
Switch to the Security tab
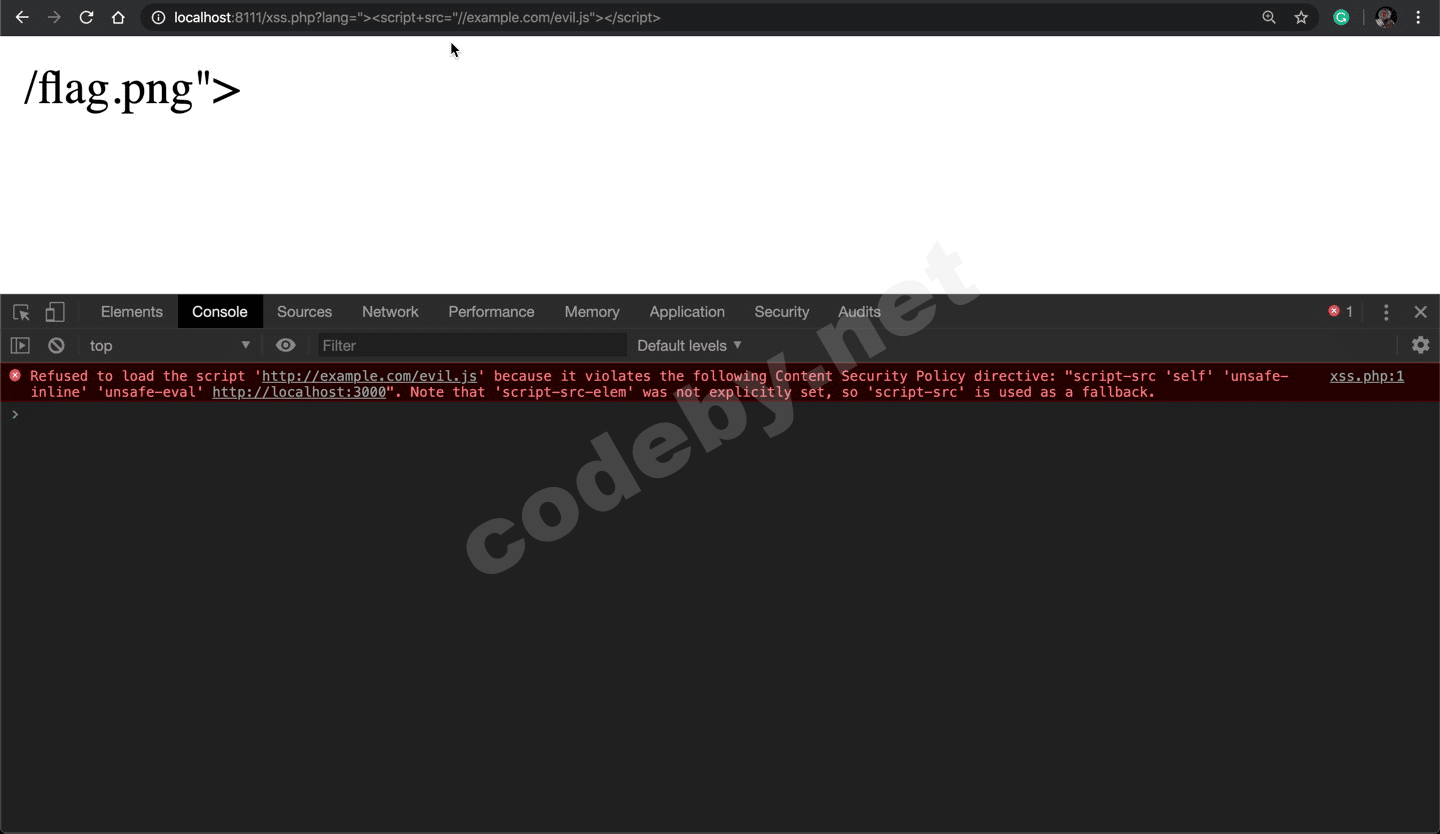pyautogui.click(x=782, y=312)
